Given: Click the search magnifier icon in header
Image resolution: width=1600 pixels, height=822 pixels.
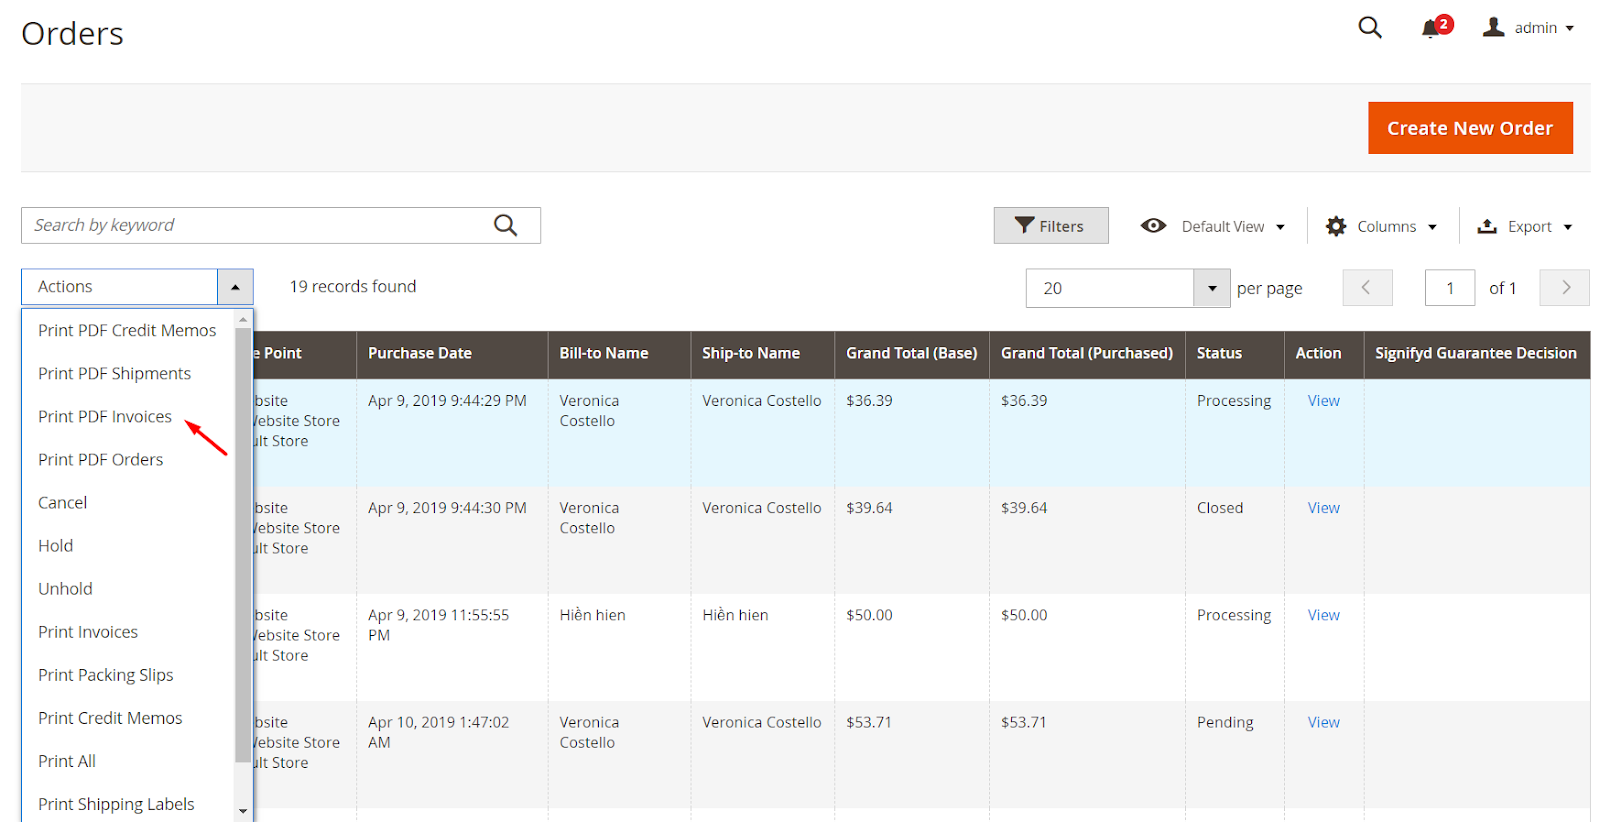Looking at the screenshot, I should click(1369, 28).
